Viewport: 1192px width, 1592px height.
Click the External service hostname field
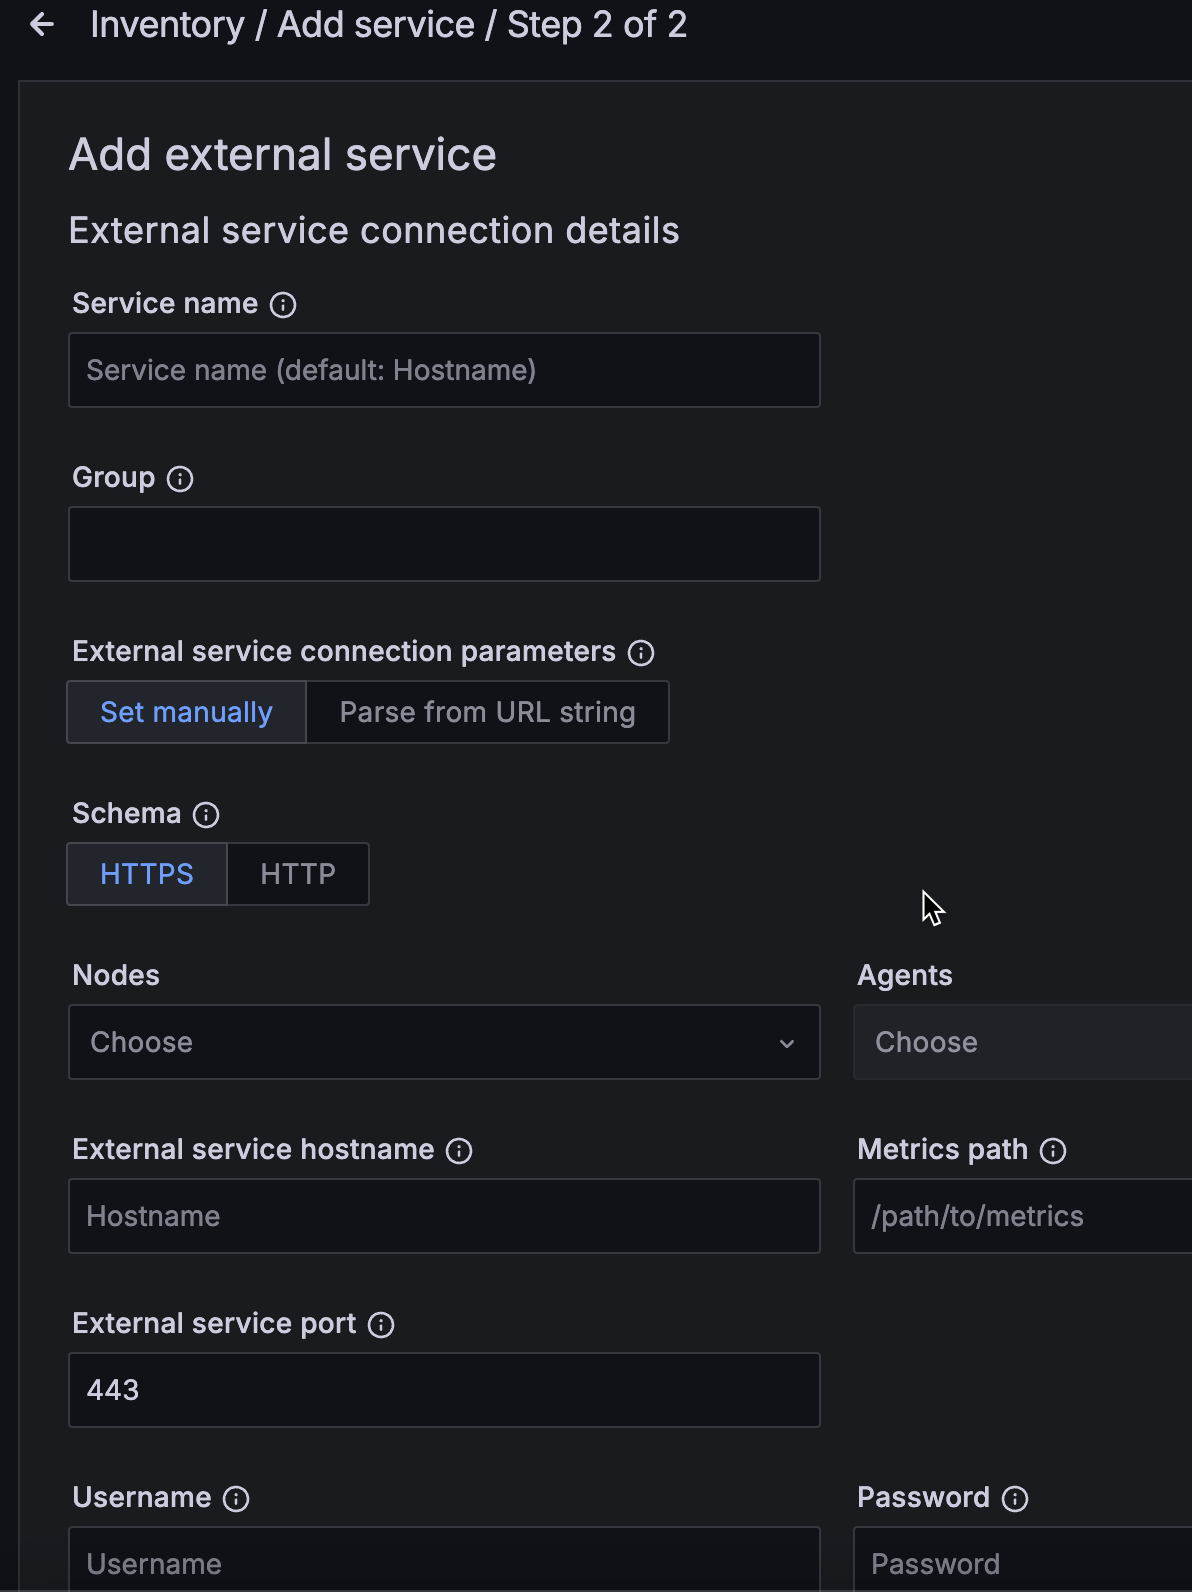444,1216
